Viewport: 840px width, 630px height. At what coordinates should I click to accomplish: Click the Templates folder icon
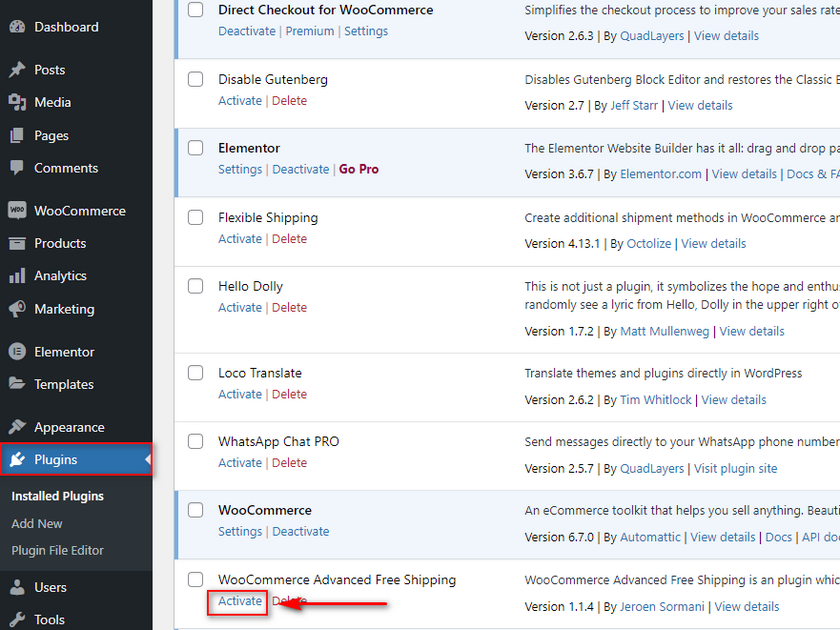[x=17, y=384]
